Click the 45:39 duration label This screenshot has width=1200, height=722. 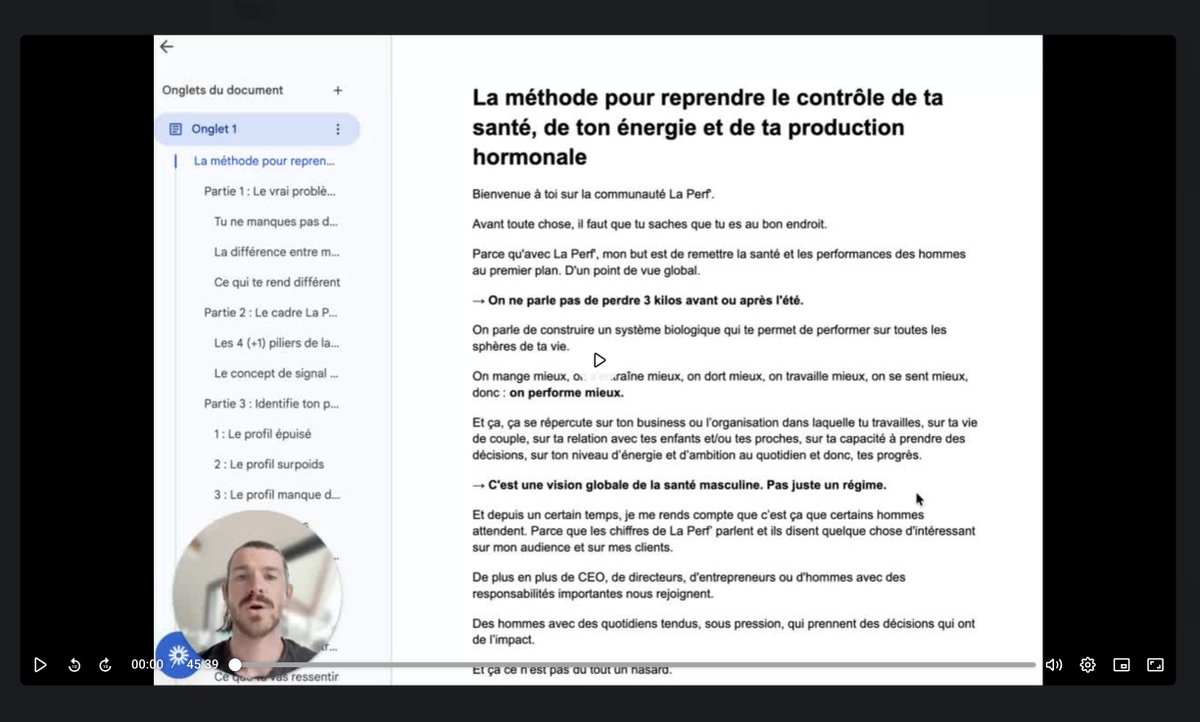202,665
